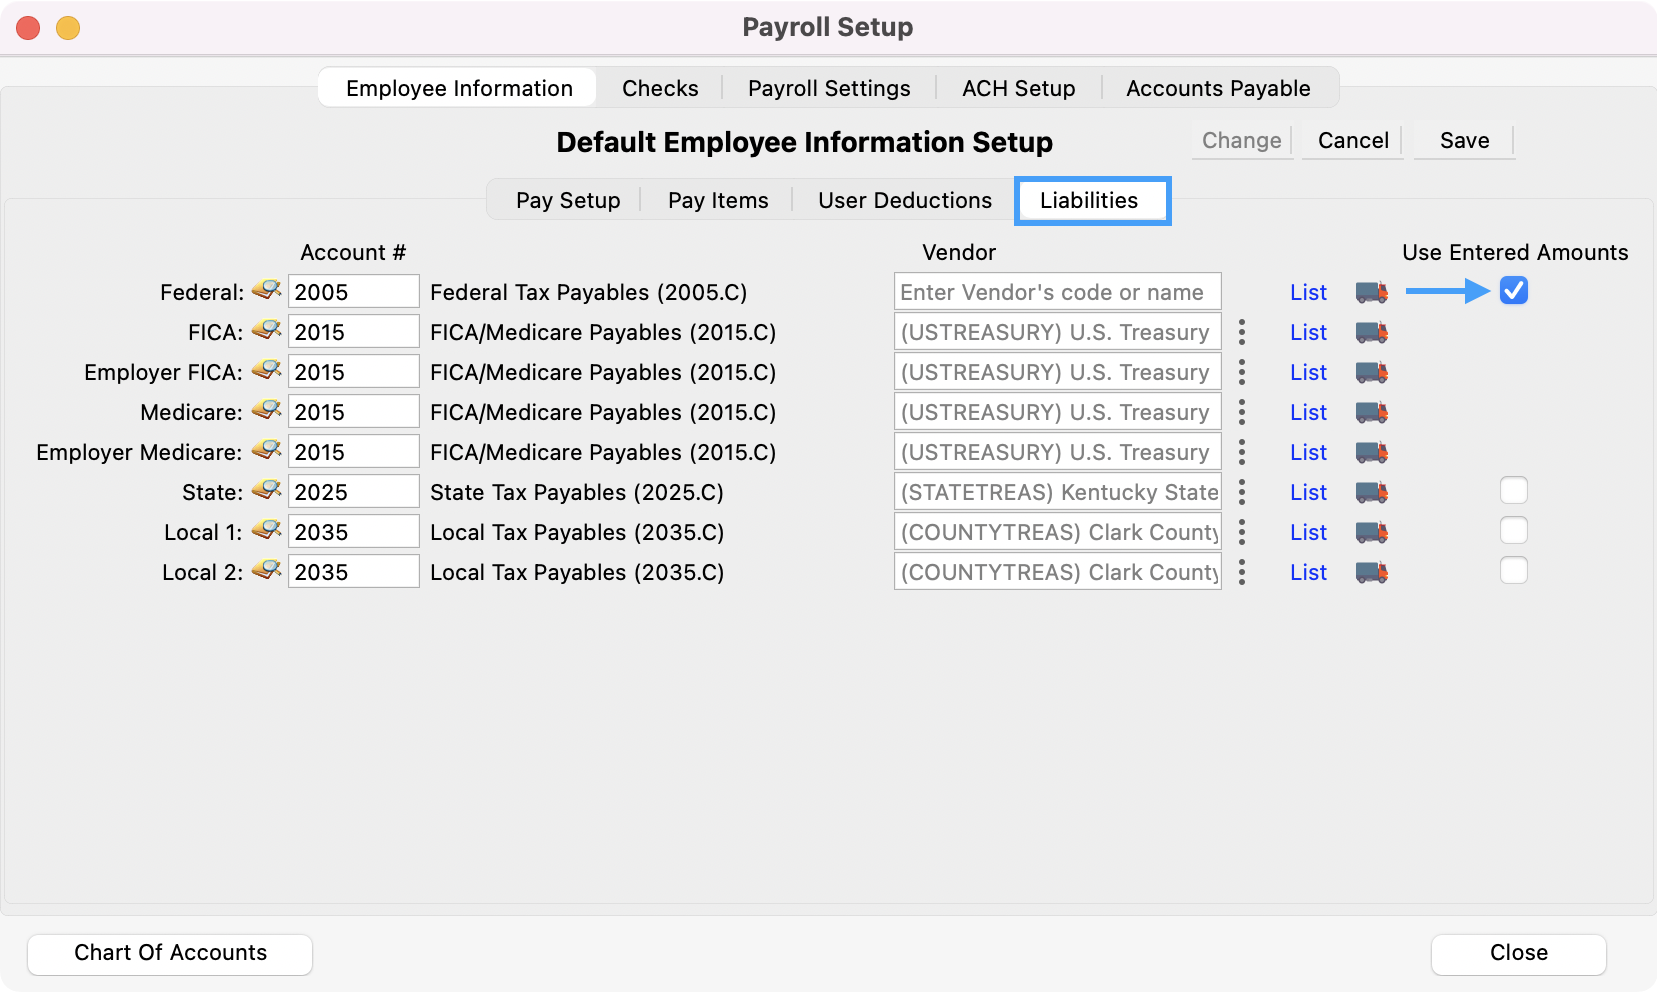Click the truck icon in the Medicare row
Viewport: 1658px width, 992px height.
(x=1371, y=412)
